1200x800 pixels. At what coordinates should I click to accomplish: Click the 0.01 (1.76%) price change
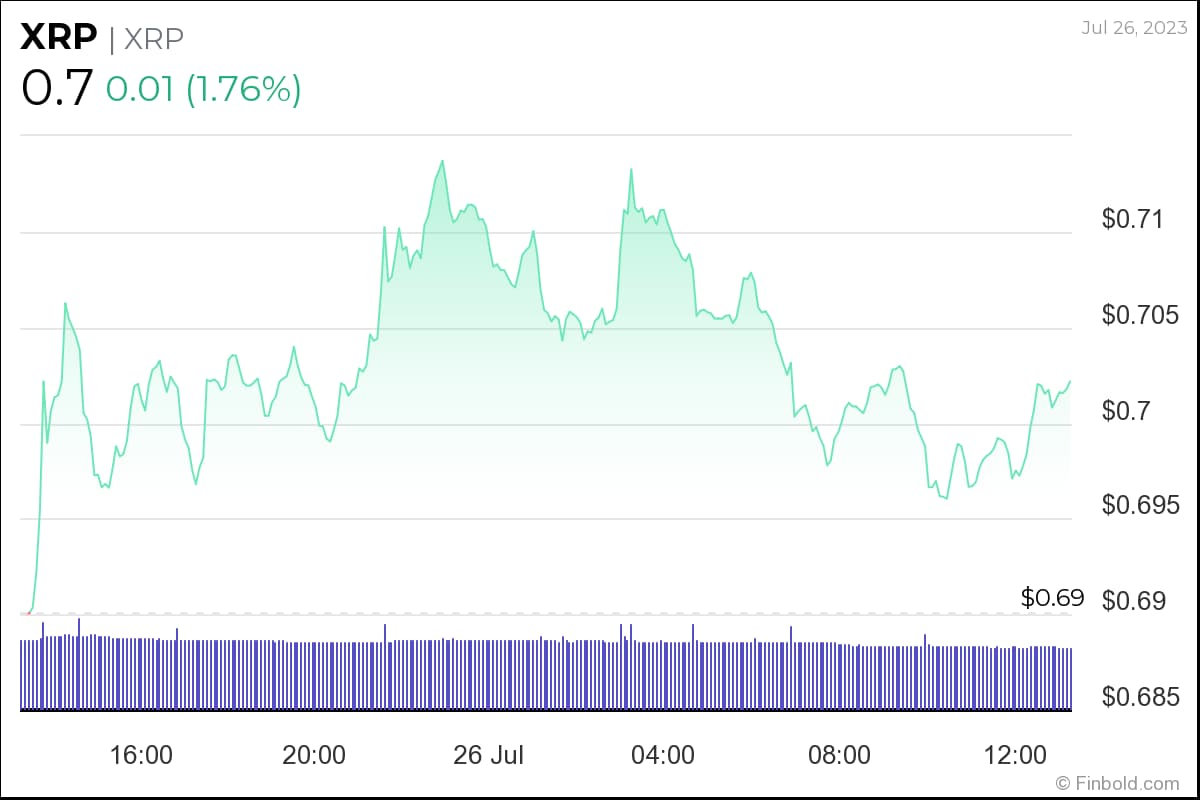pos(204,89)
